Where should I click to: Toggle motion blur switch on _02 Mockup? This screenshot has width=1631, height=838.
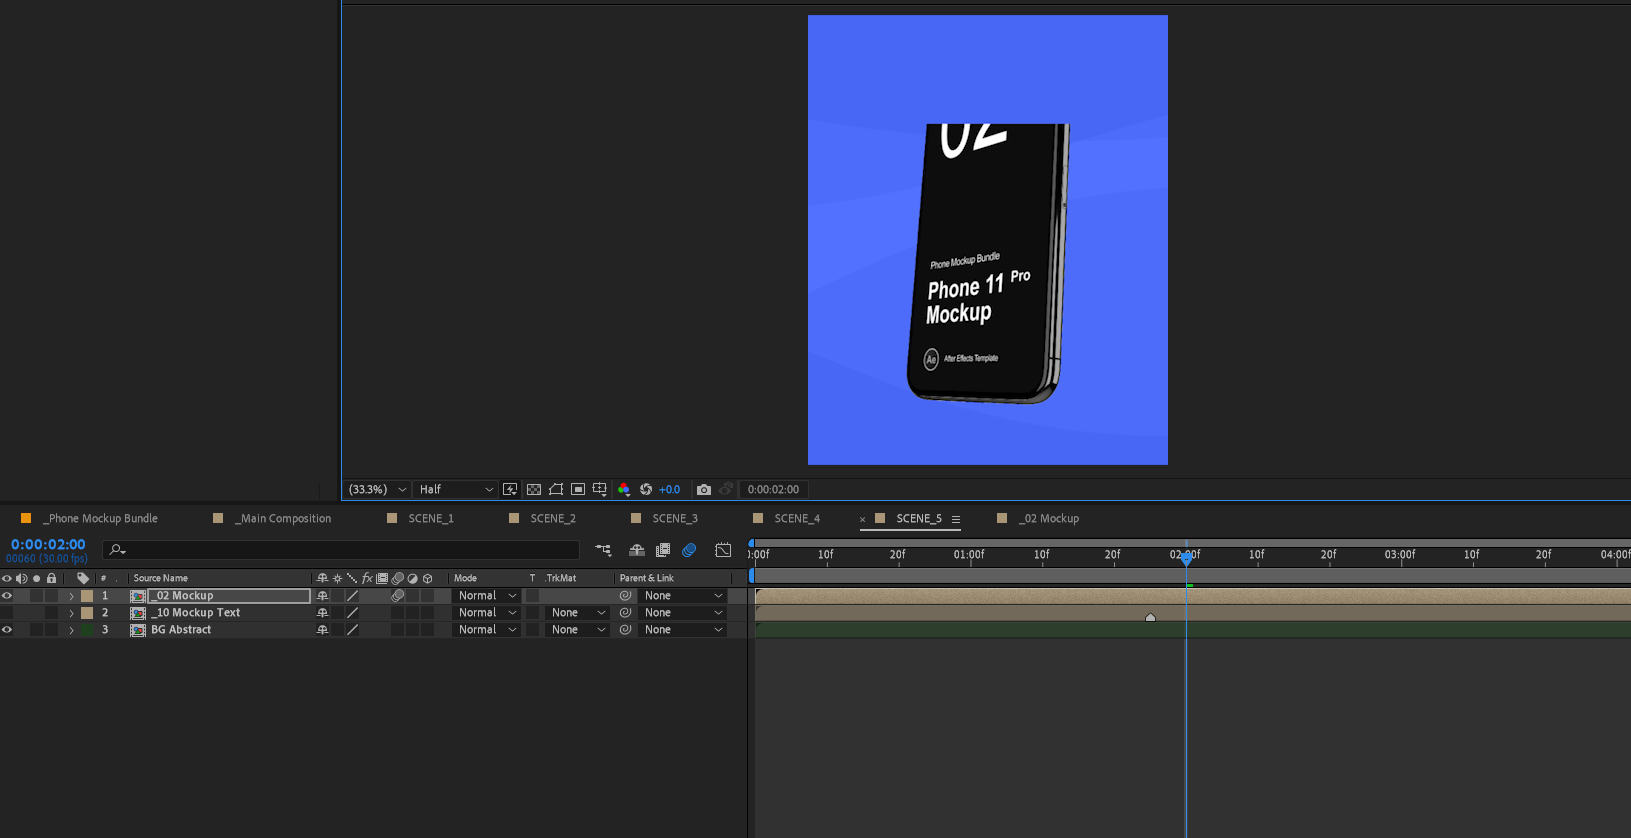point(398,596)
